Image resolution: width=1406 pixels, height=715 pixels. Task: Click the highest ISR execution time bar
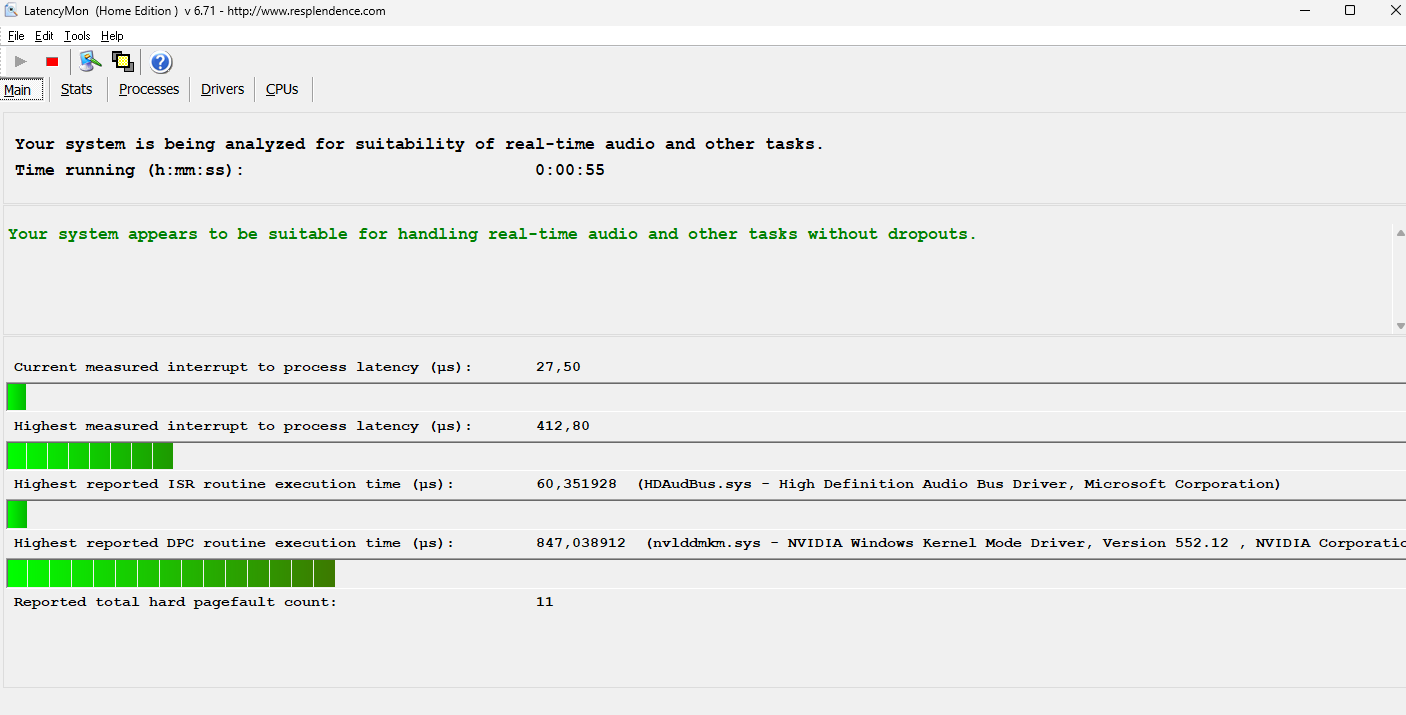tap(17, 515)
